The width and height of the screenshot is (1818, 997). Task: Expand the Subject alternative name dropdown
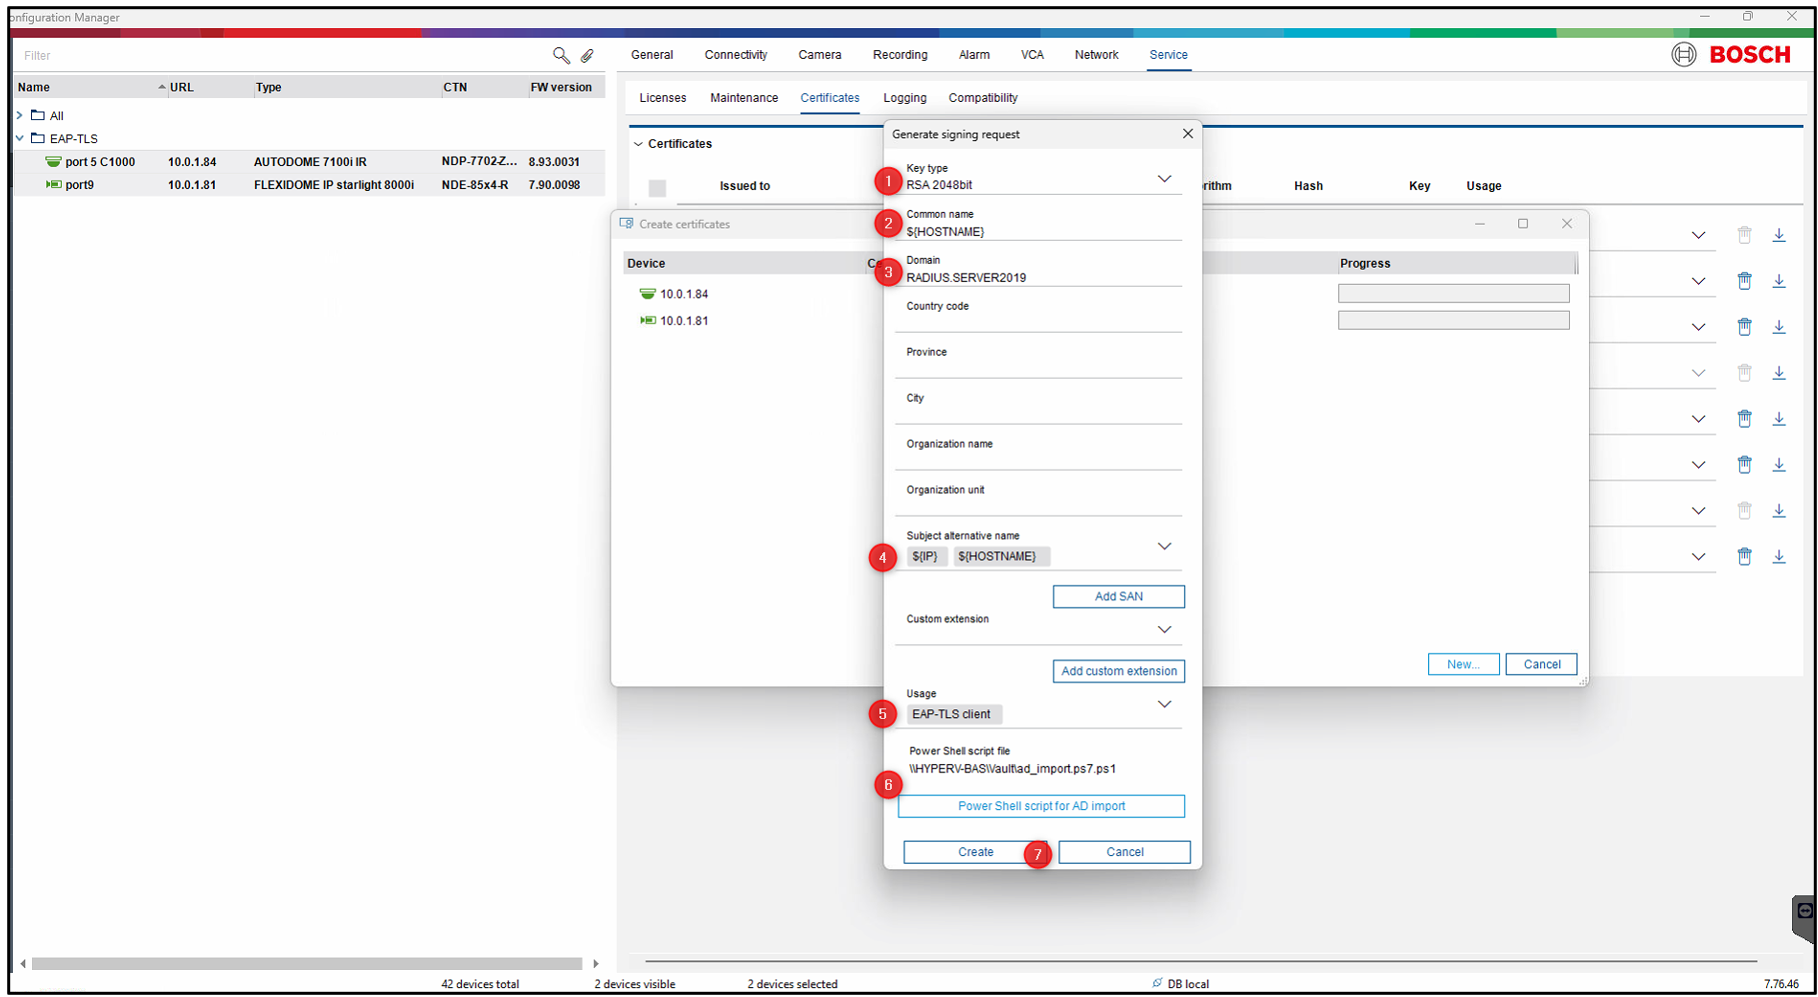click(x=1164, y=547)
